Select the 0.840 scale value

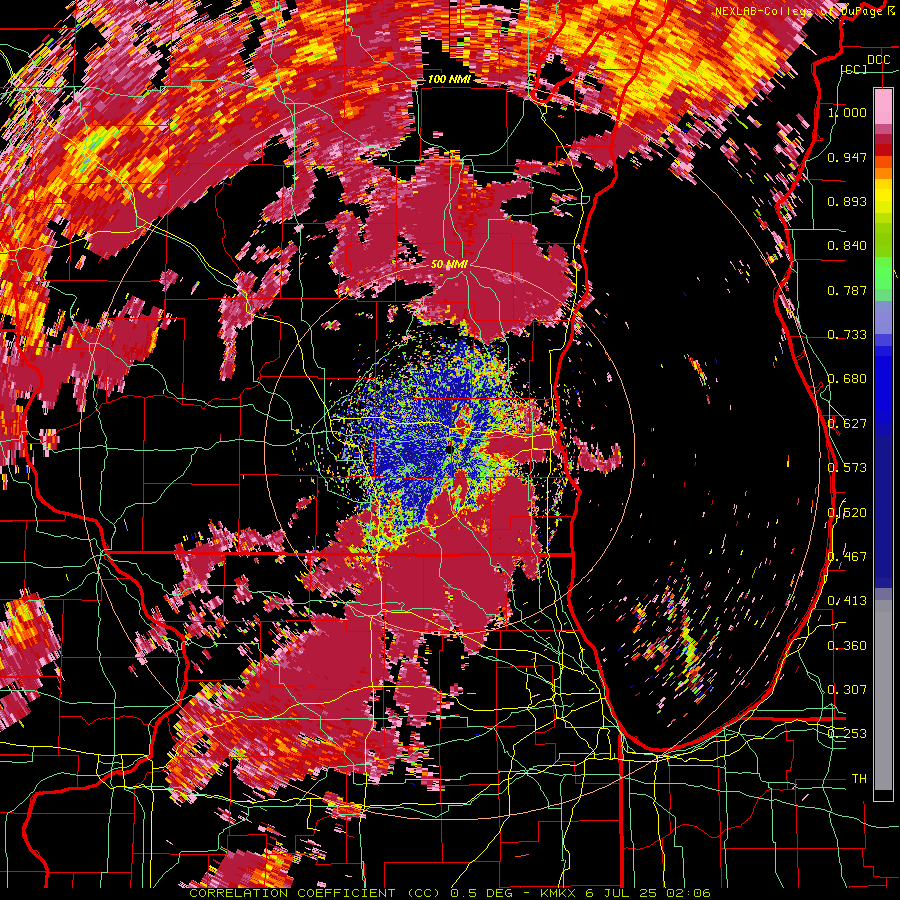[847, 246]
